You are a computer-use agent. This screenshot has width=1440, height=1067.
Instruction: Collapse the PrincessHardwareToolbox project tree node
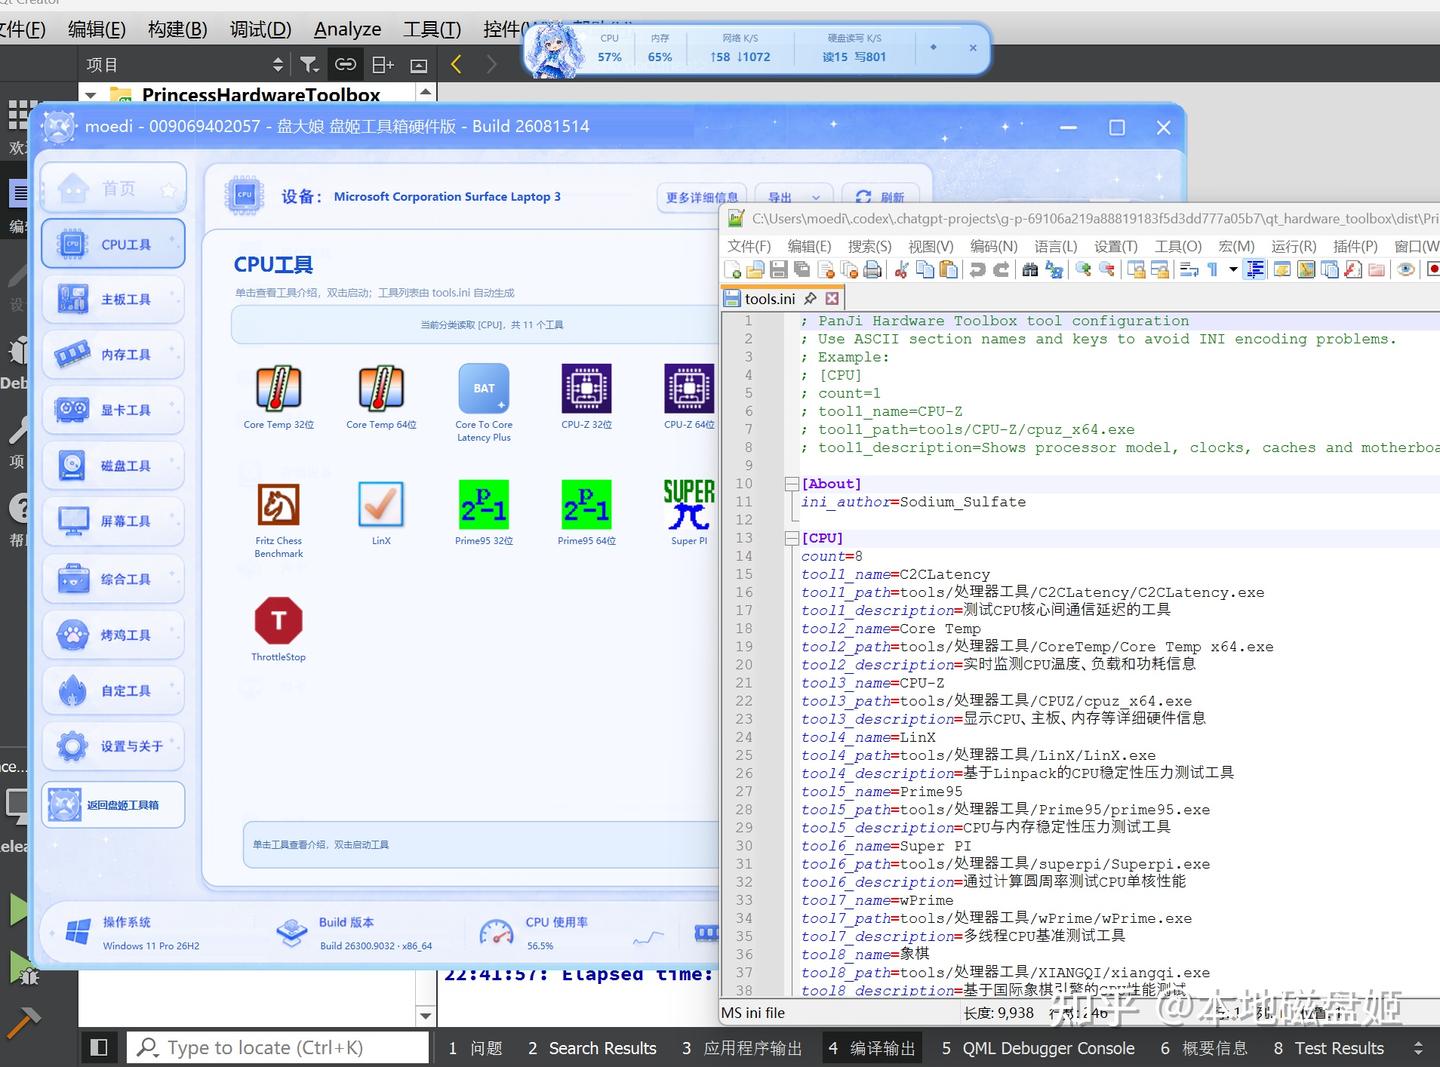point(91,95)
